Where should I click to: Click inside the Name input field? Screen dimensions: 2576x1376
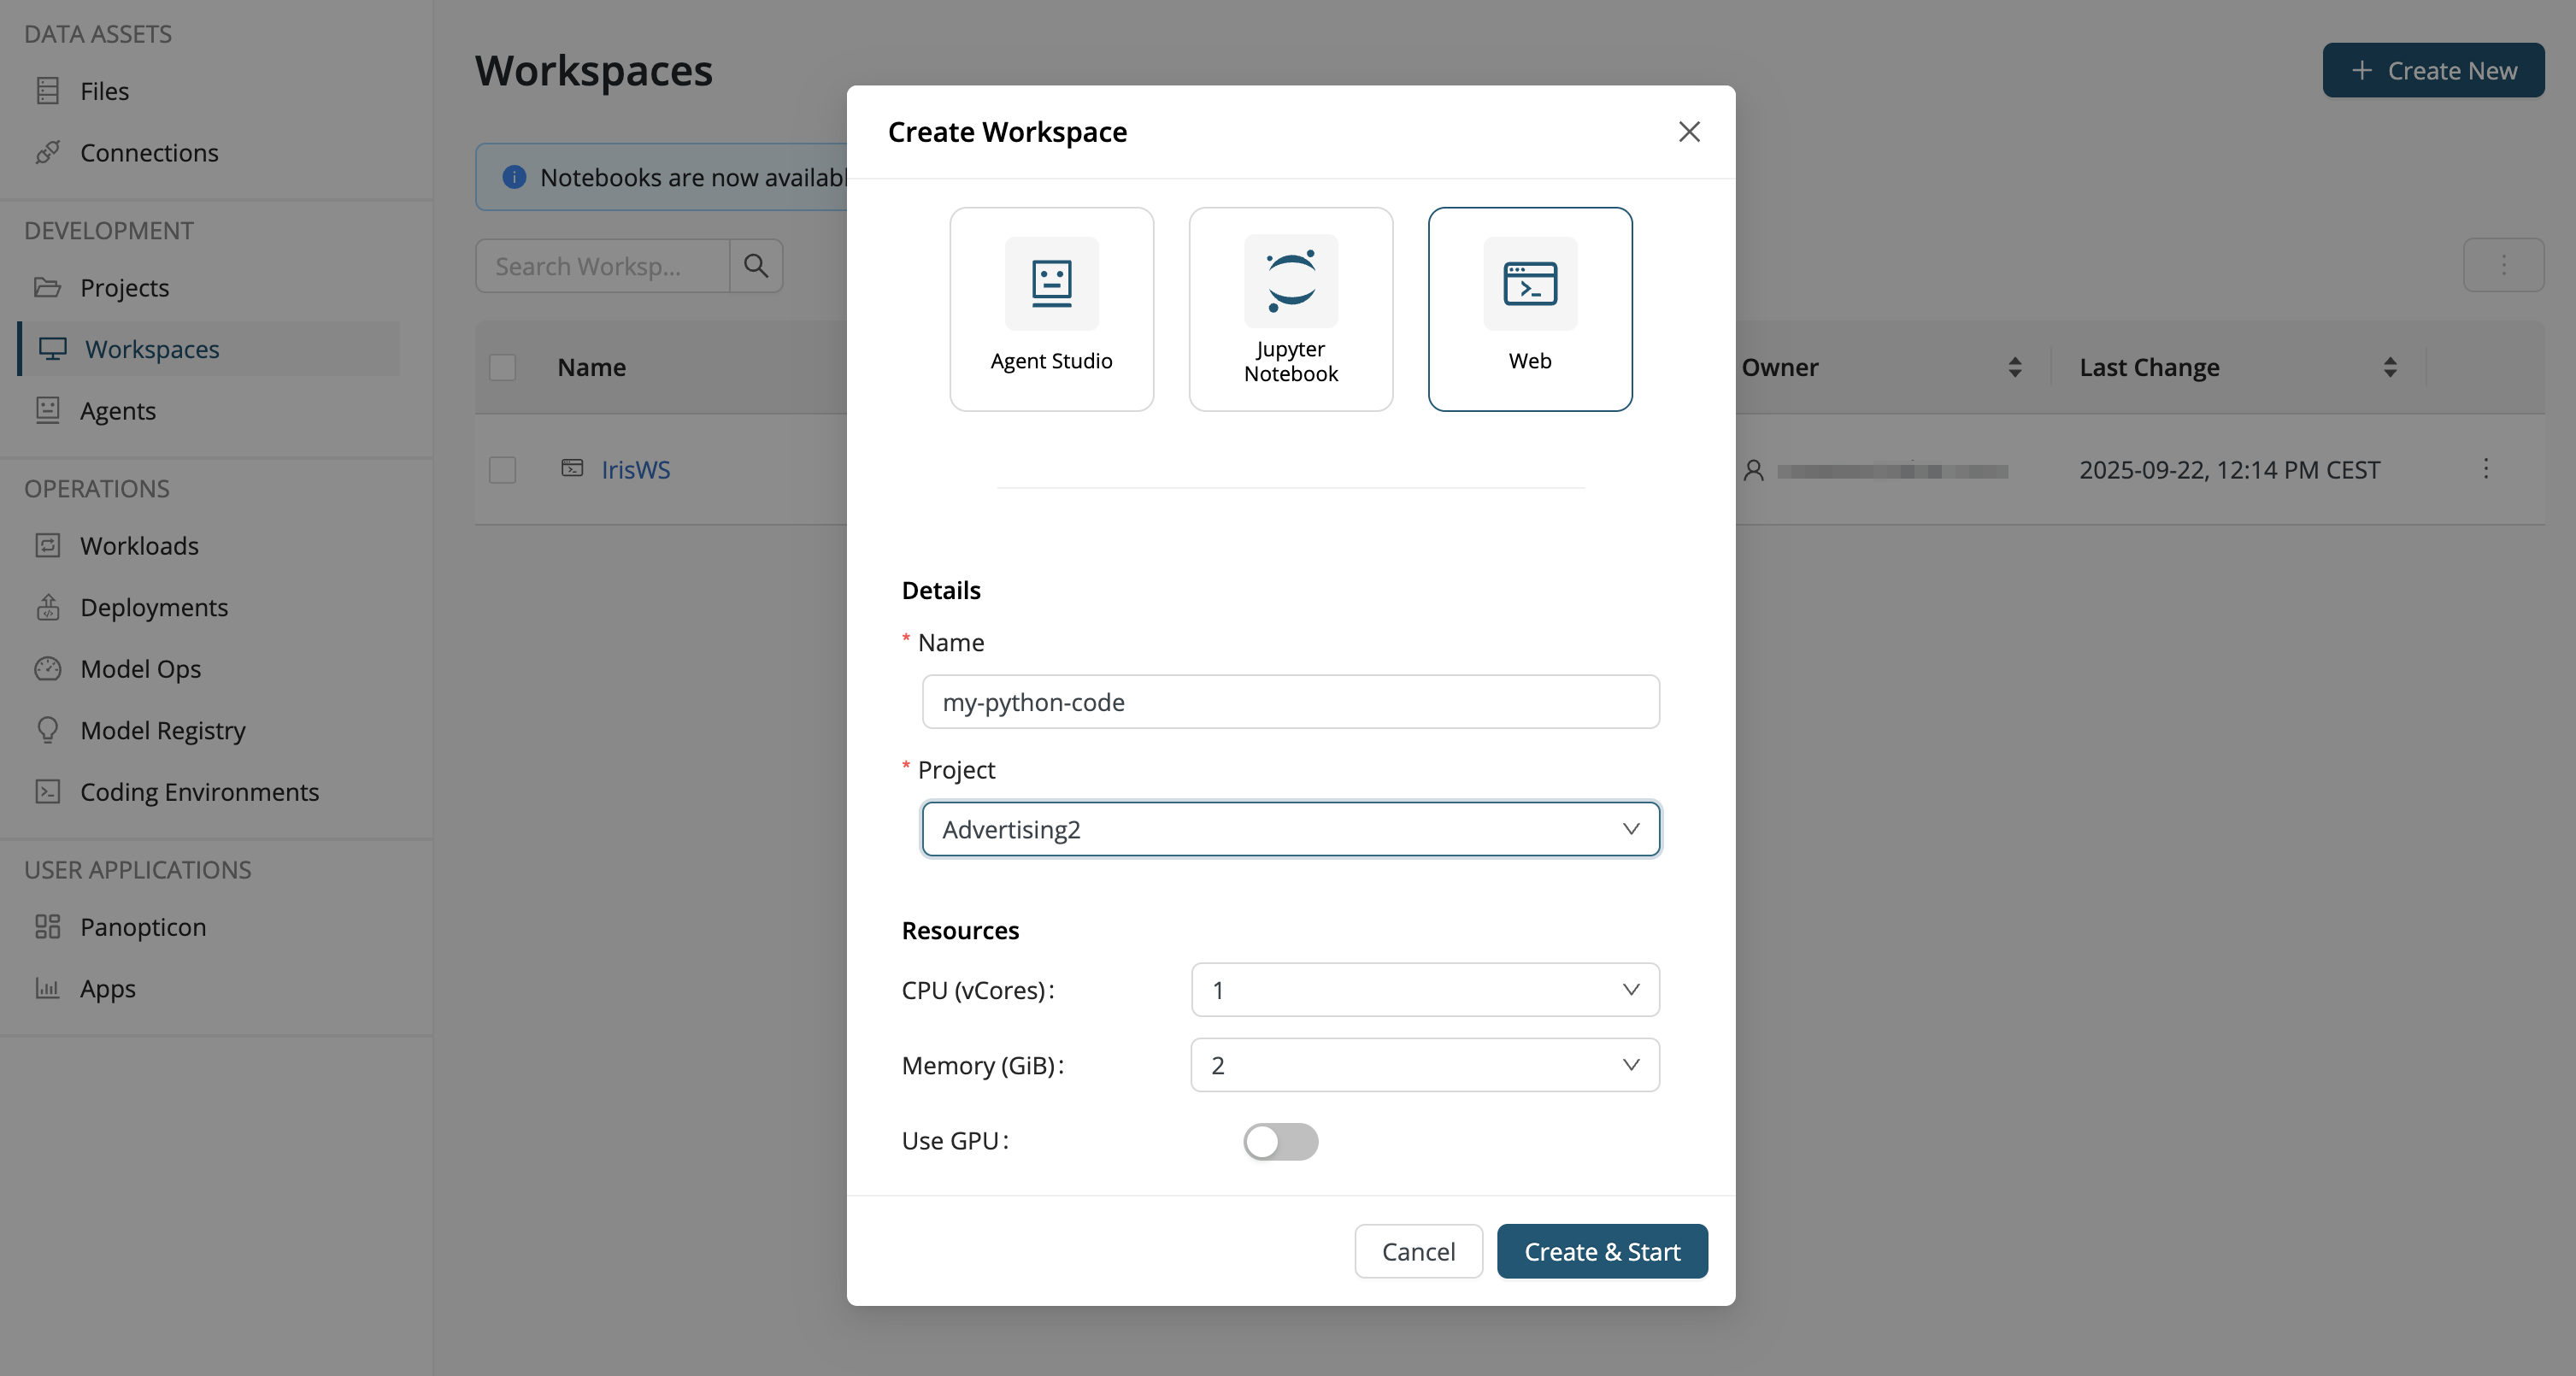point(1290,702)
